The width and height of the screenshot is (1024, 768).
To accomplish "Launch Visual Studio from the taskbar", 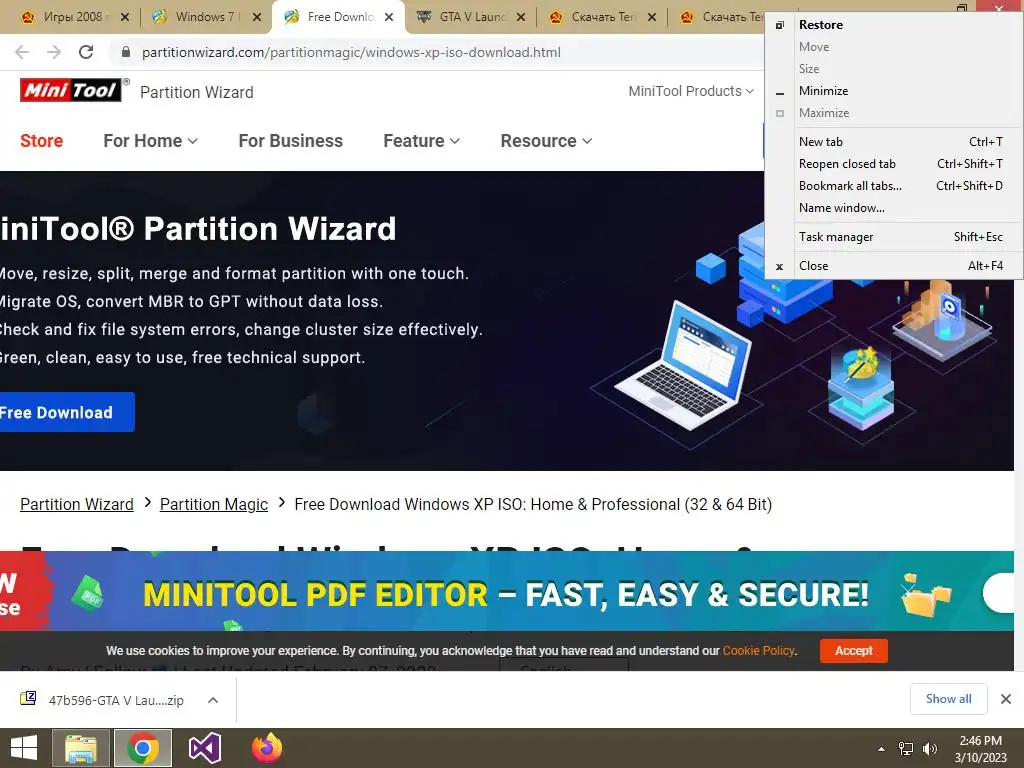I will click(x=205, y=748).
